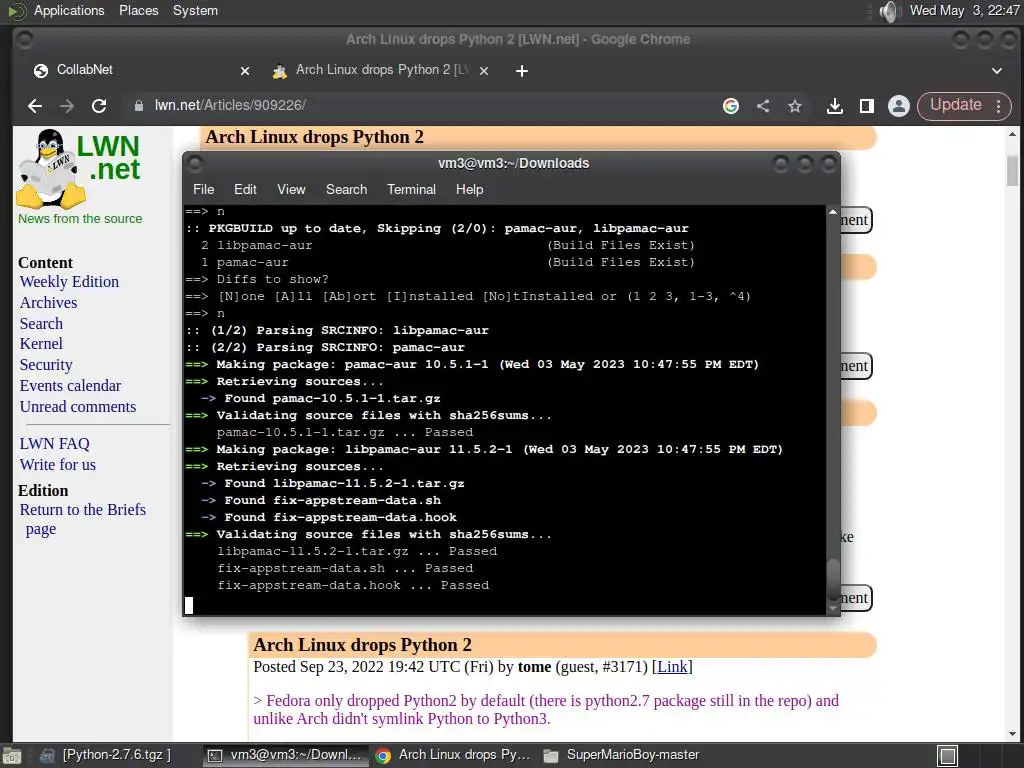This screenshot has height=768, width=1024.
Task: Open a new Chrome tab
Action: click(x=522, y=71)
